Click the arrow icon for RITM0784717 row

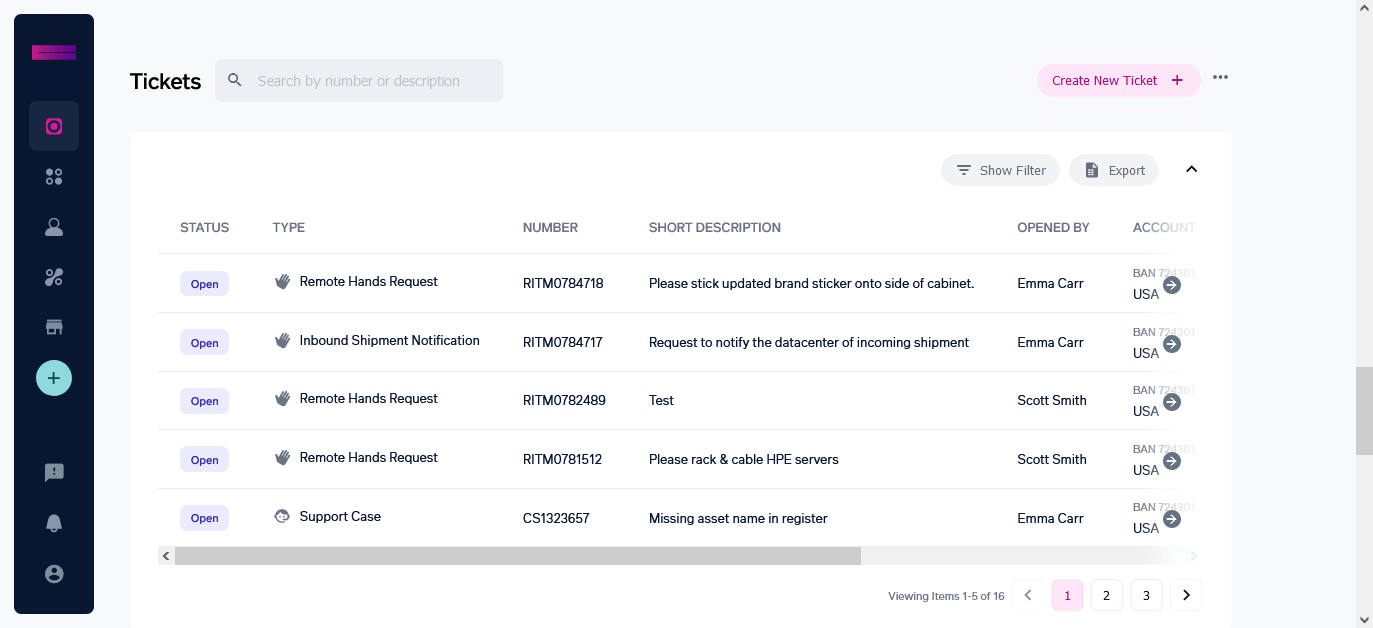pyautogui.click(x=1172, y=344)
